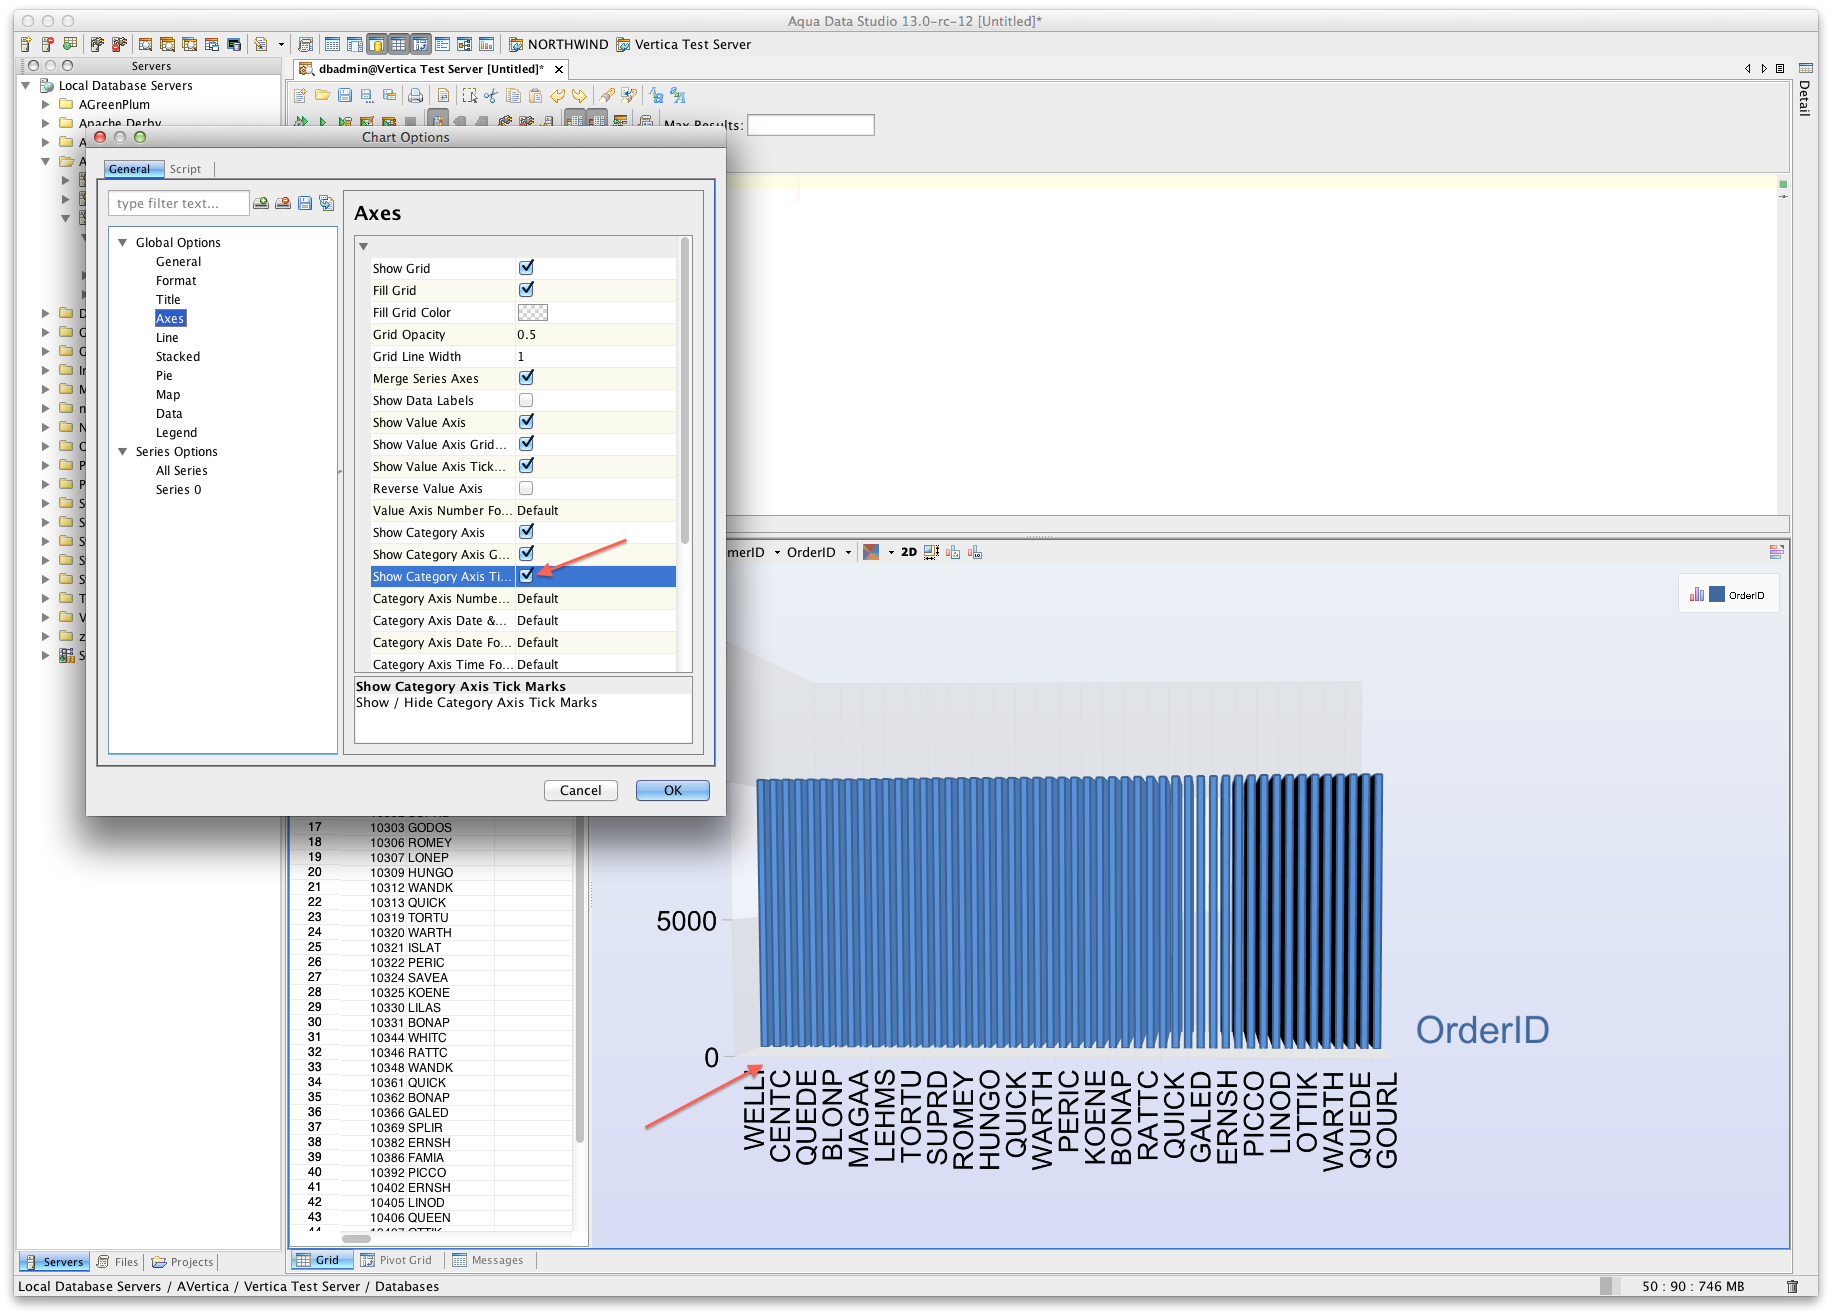Redo using the yellow right-curved arrow icon
The height and width of the screenshot is (1316, 1832).
(x=580, y=96)
